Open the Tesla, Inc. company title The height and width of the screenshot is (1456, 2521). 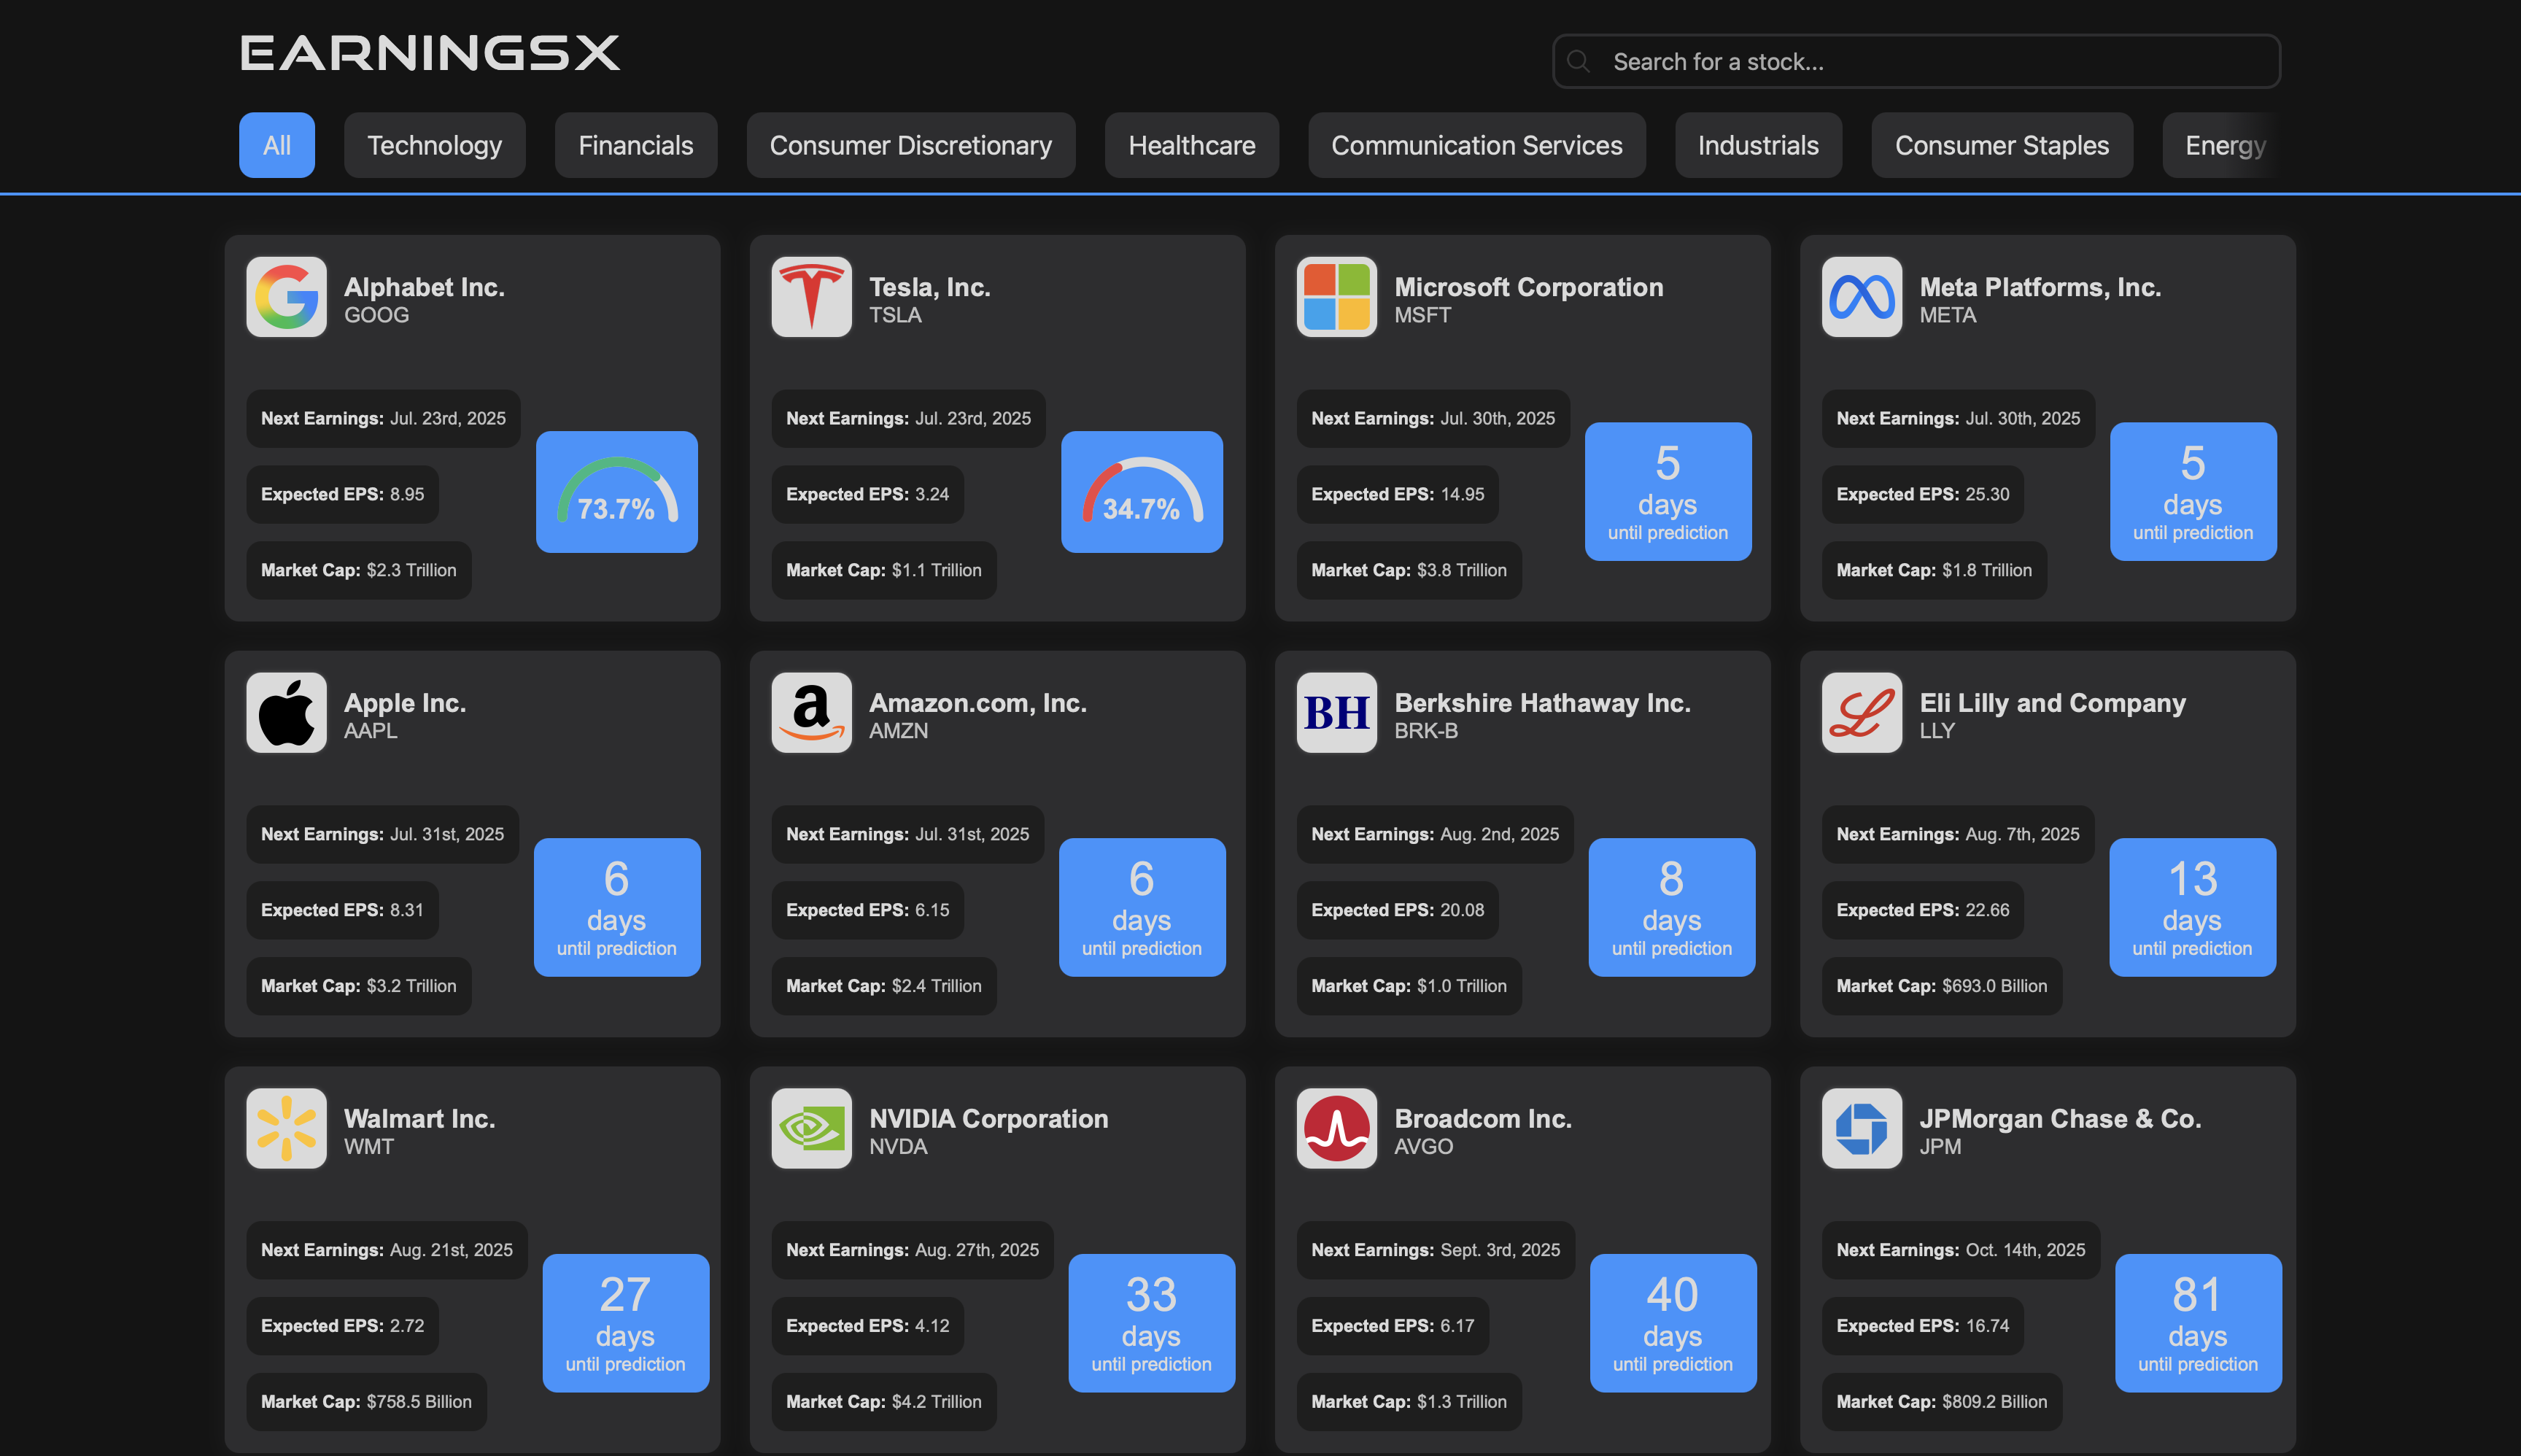[x=929, y=286]
